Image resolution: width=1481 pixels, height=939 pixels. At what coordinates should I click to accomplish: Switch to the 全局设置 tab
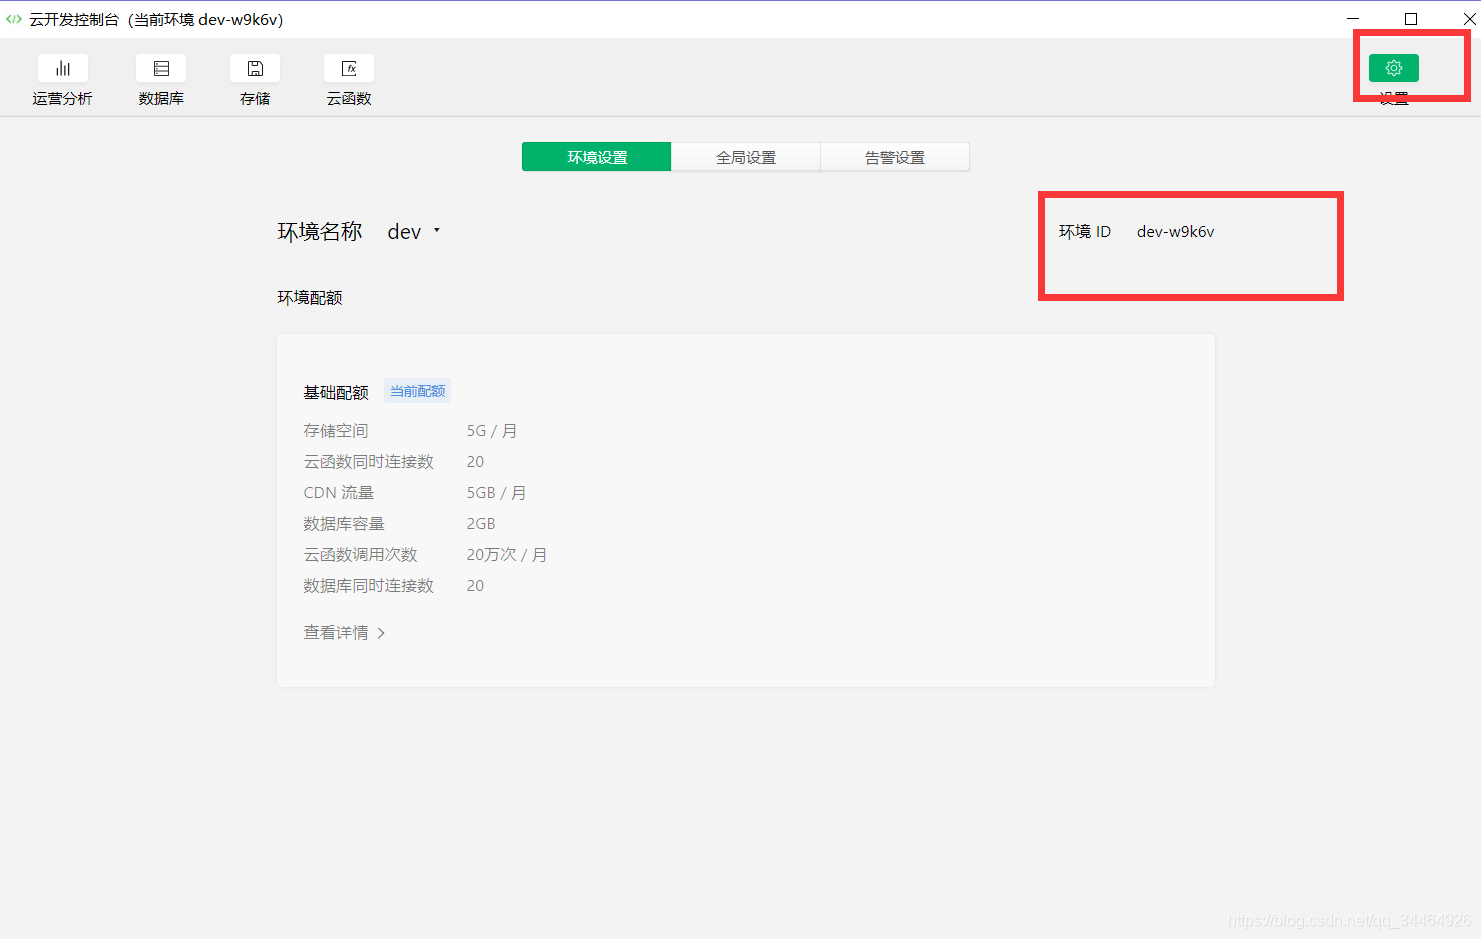[x=746, y=157]
